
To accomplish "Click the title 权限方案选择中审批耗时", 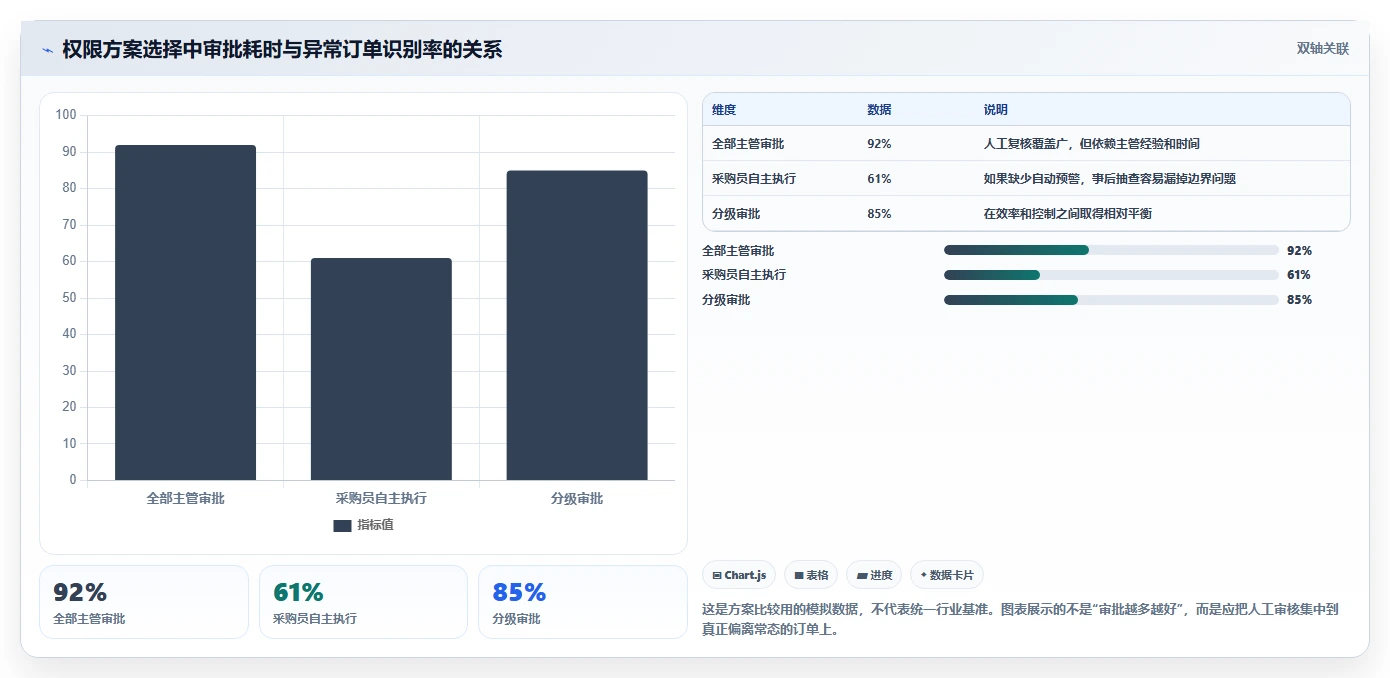I will 282,49.
